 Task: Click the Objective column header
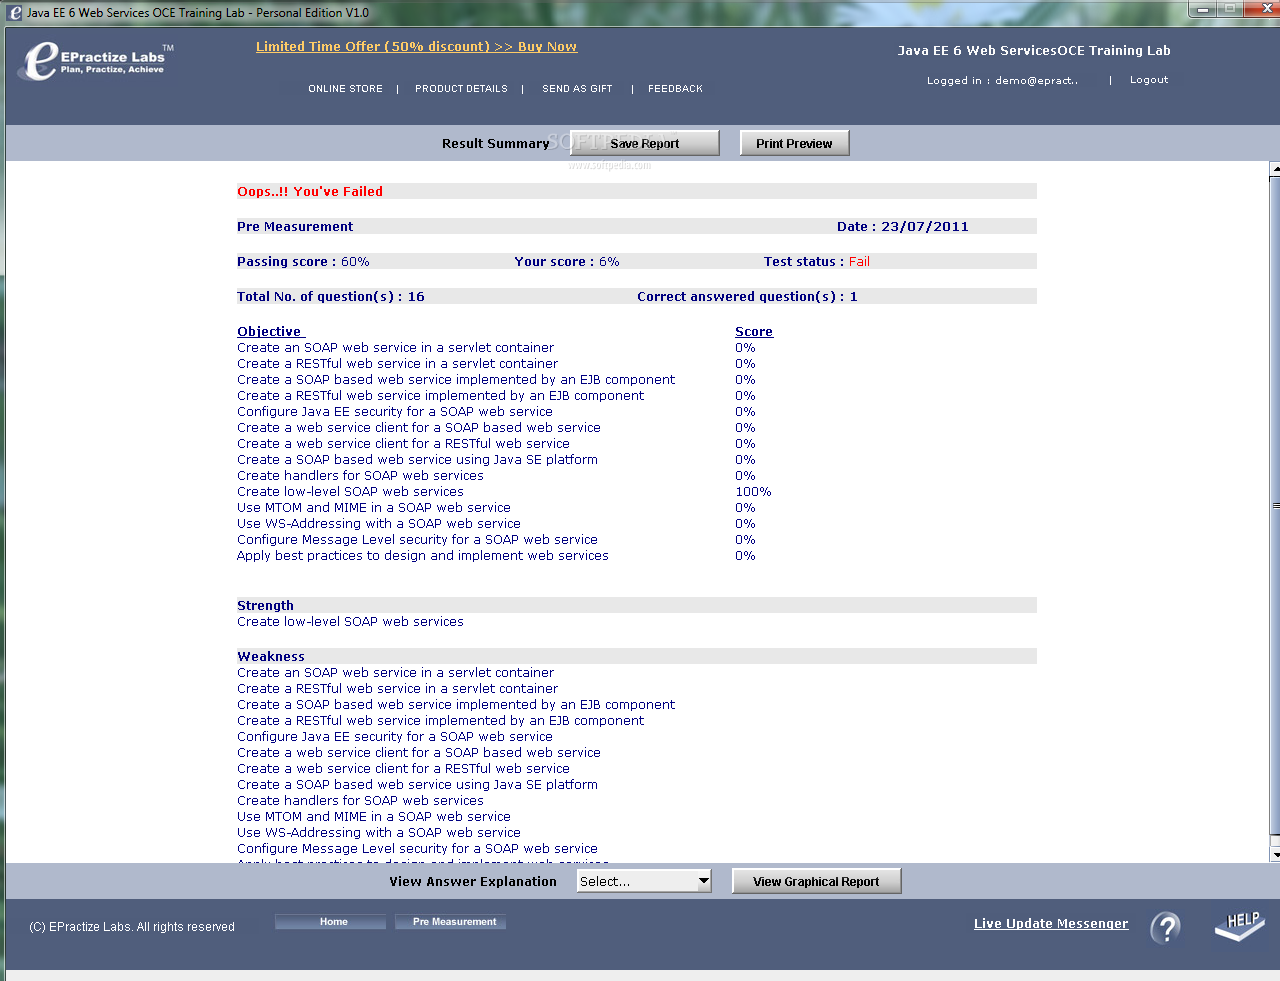[270, 332]
